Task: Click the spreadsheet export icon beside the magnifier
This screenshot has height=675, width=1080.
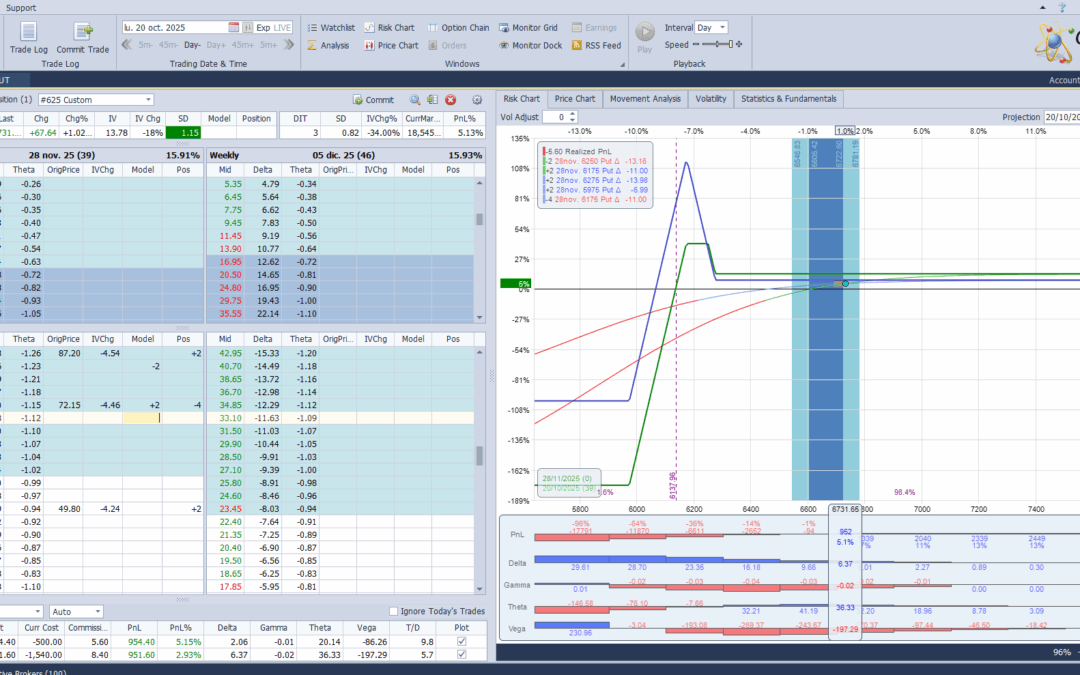Action: (x=433, y=100)
